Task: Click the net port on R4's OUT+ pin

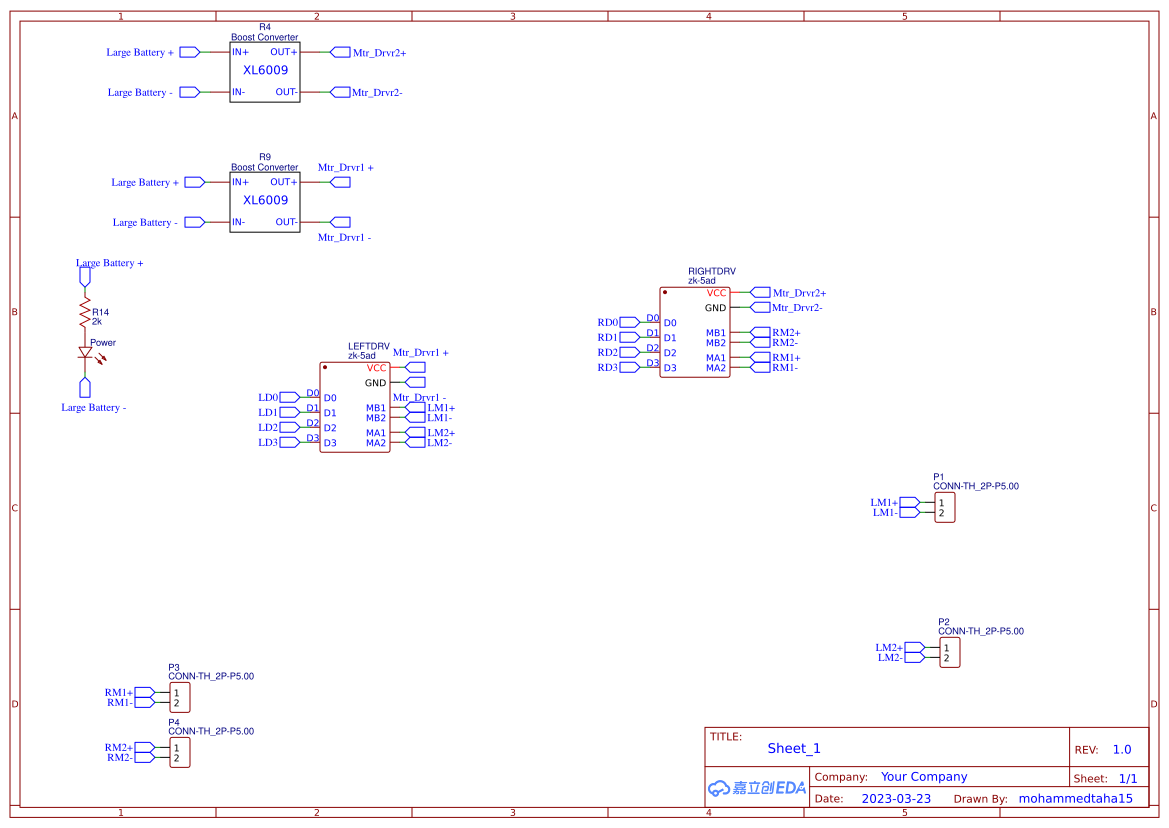Action: click(x=340, y=52)
